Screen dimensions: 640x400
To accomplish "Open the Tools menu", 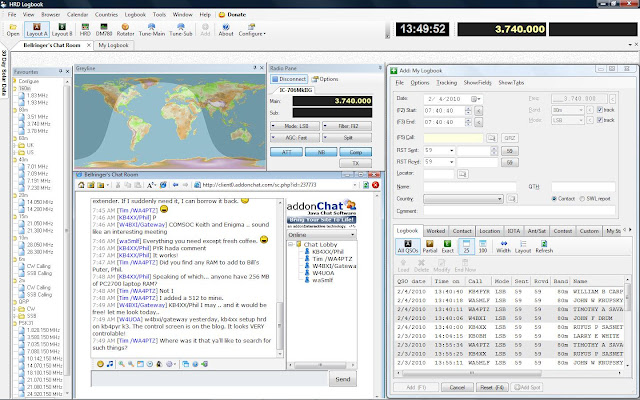I will click(x=159, y=14).
